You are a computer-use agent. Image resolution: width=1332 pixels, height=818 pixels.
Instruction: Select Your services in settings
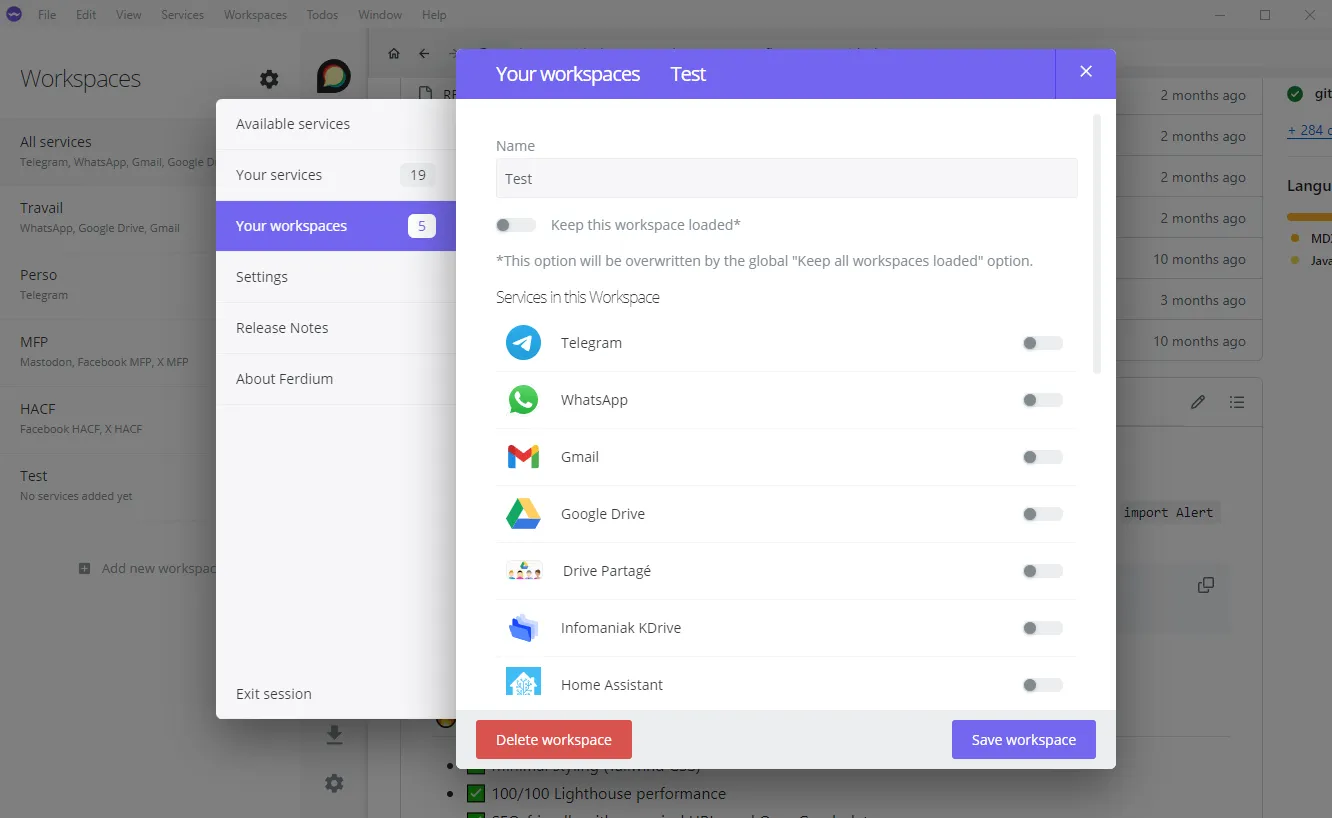[336, 175]
